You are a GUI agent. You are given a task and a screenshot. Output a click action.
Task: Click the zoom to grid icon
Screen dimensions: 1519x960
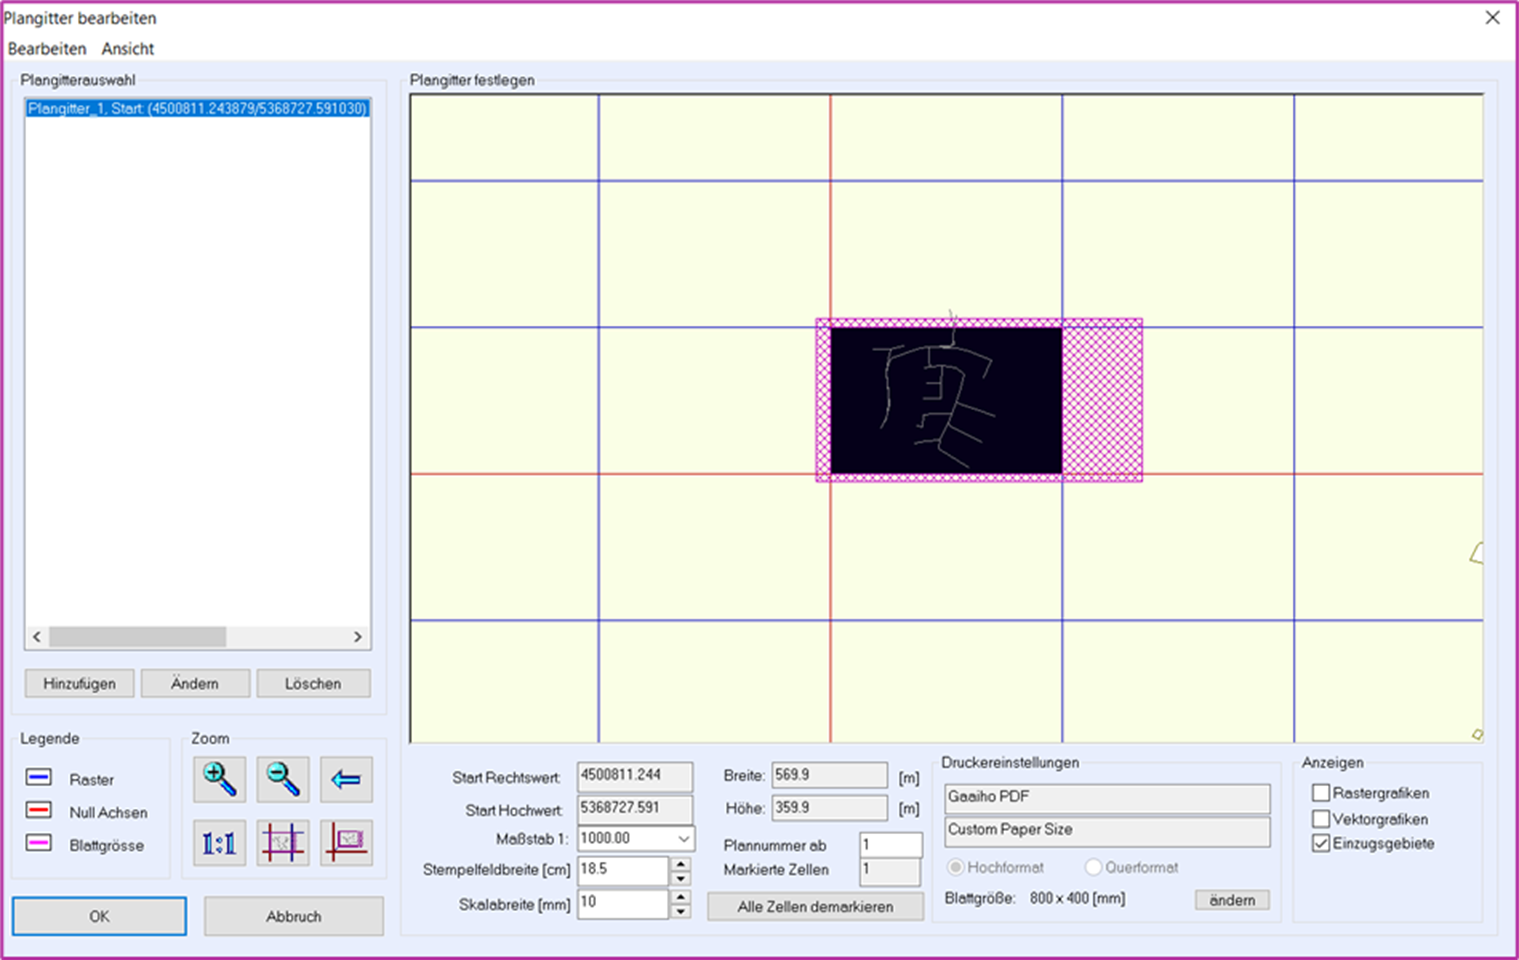pyautogui.click(x=282, y=843)
